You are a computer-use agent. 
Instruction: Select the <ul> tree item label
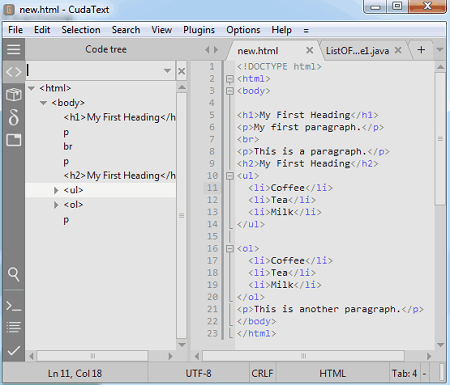pos(73,190)
